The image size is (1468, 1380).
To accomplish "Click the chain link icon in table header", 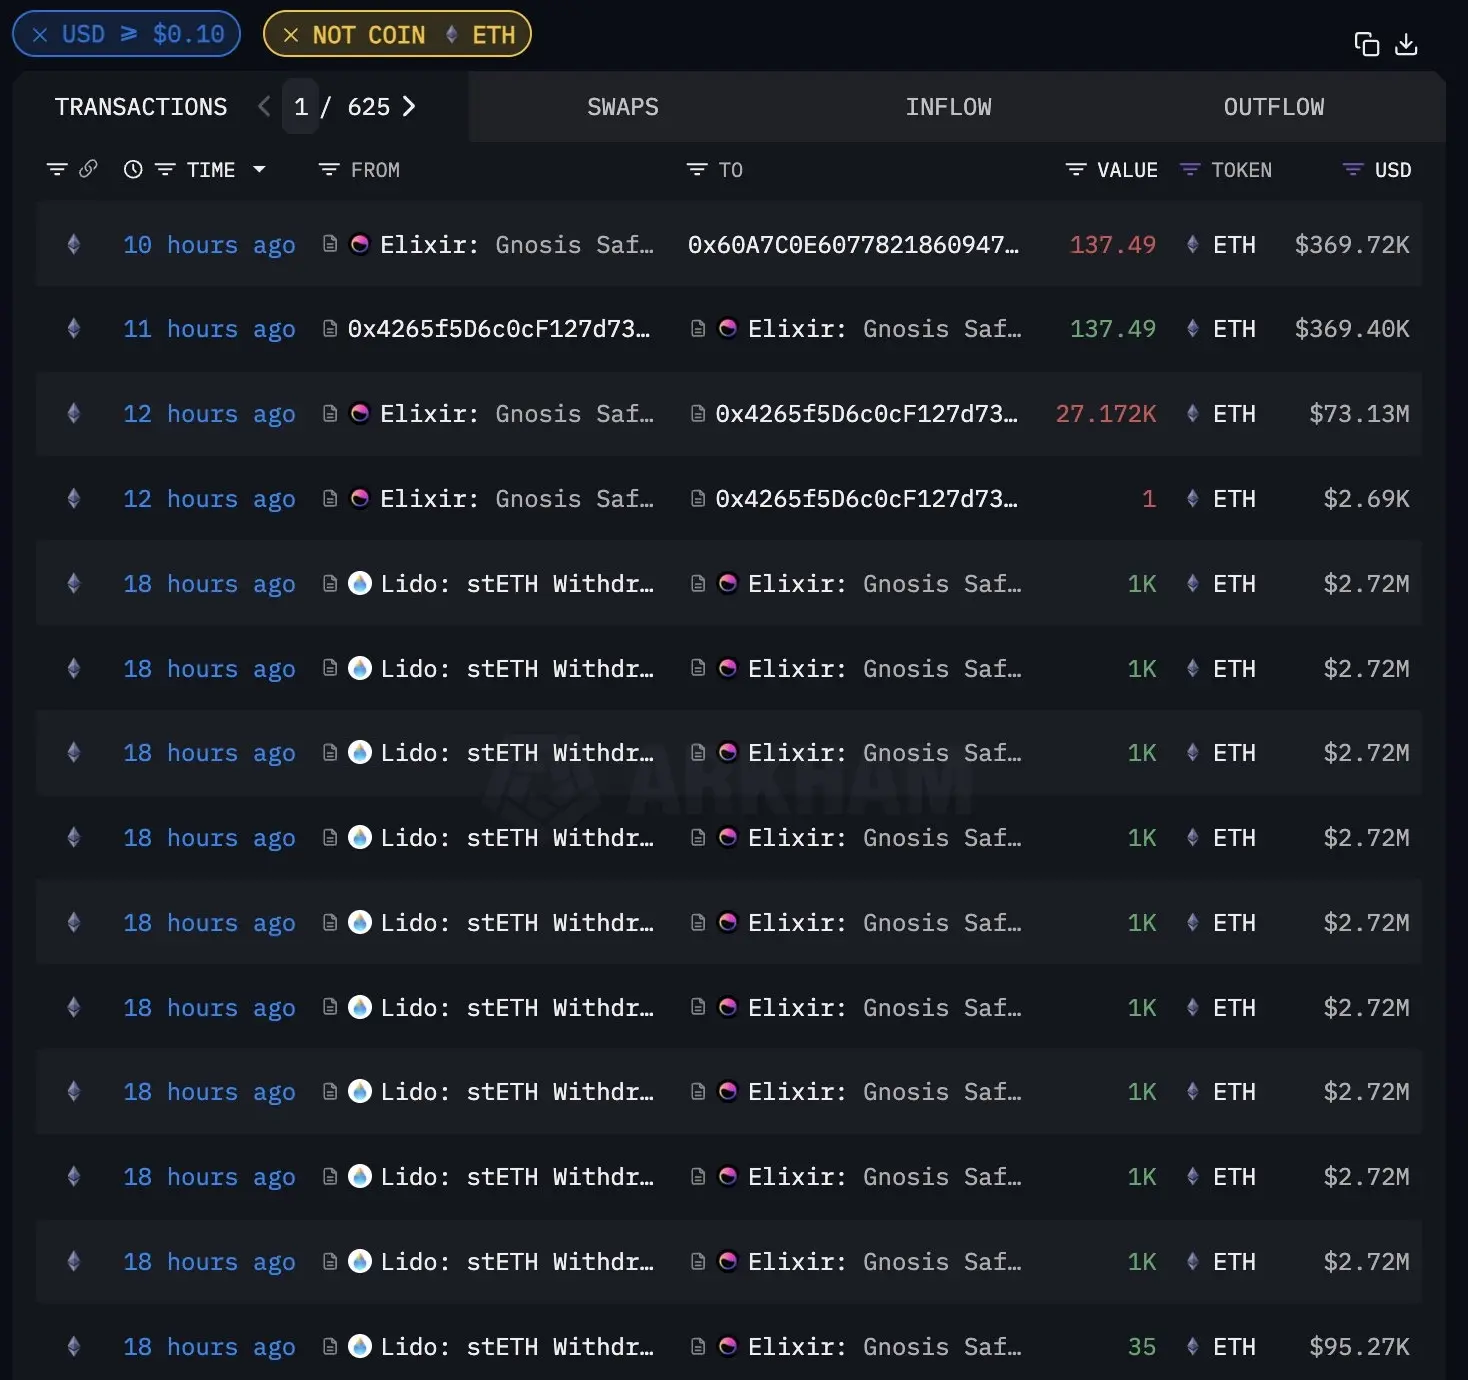I will pos(88,169).
